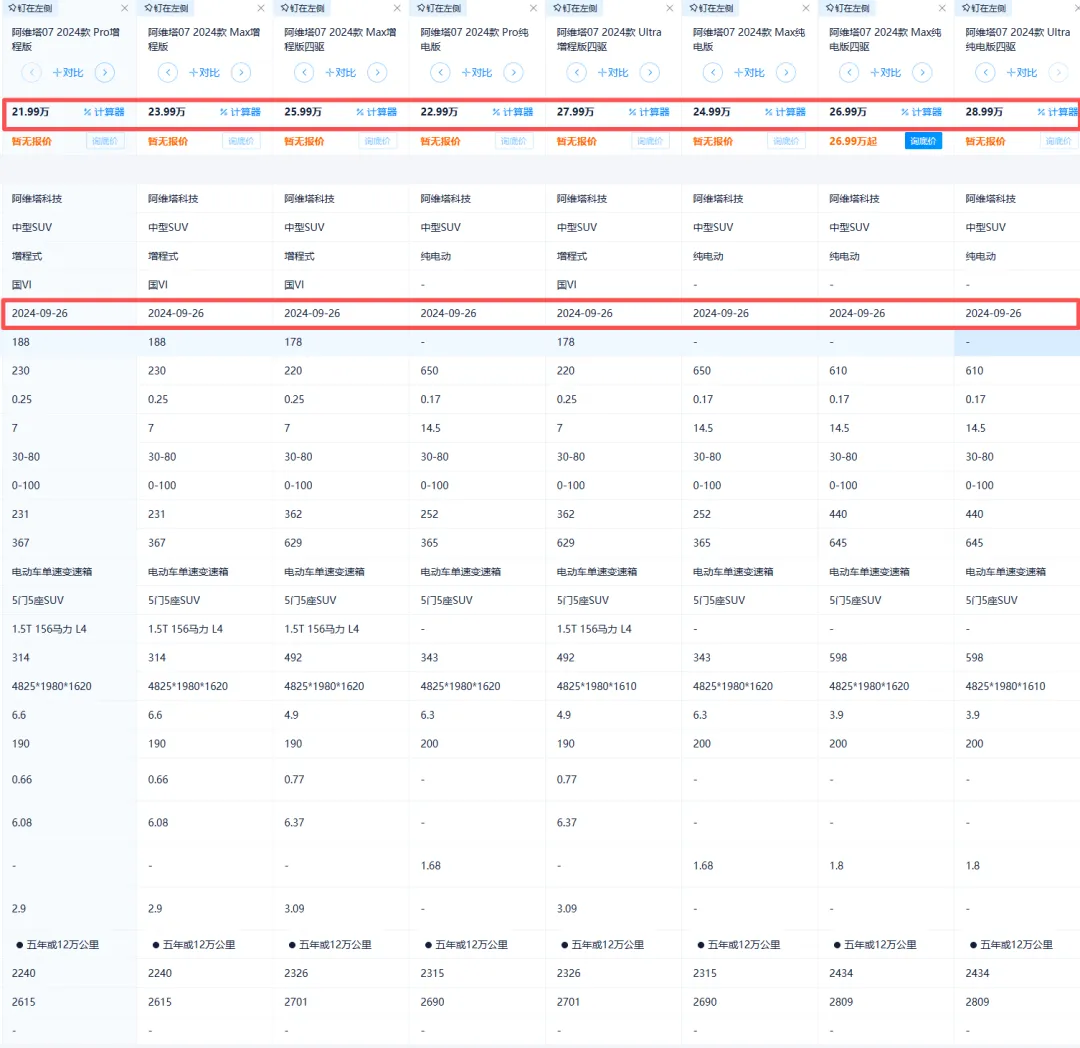Click +对比 under Max增程版四驱
This screenshot has height=1048, width=1080.
pyautogui.click(x=341, y=72)
